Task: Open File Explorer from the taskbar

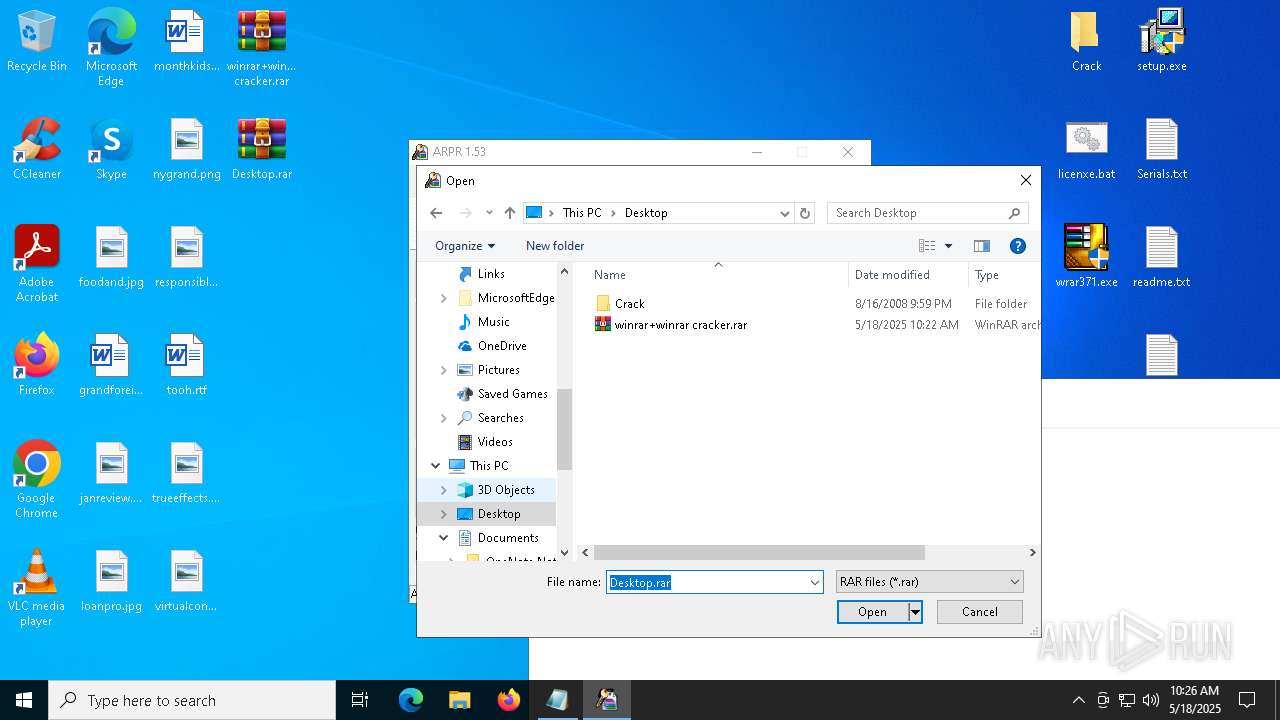Action: 459,700
